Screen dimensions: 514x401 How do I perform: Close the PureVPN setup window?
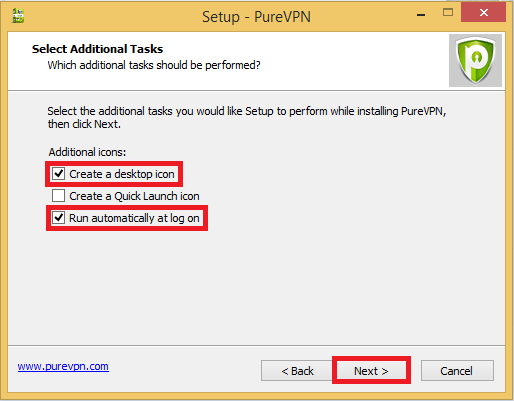483,13
